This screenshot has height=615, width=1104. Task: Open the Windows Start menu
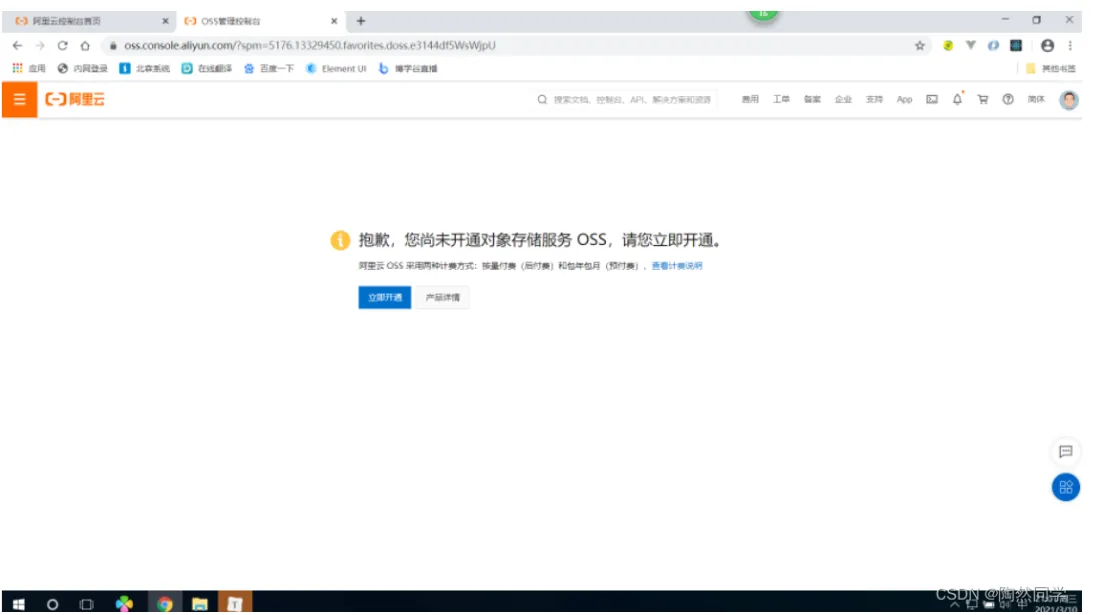coord(19,604)
